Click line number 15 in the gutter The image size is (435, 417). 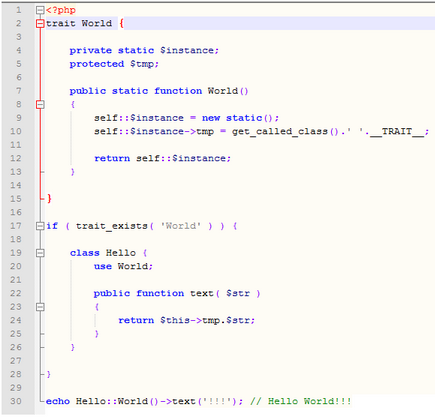coord(16,199)
